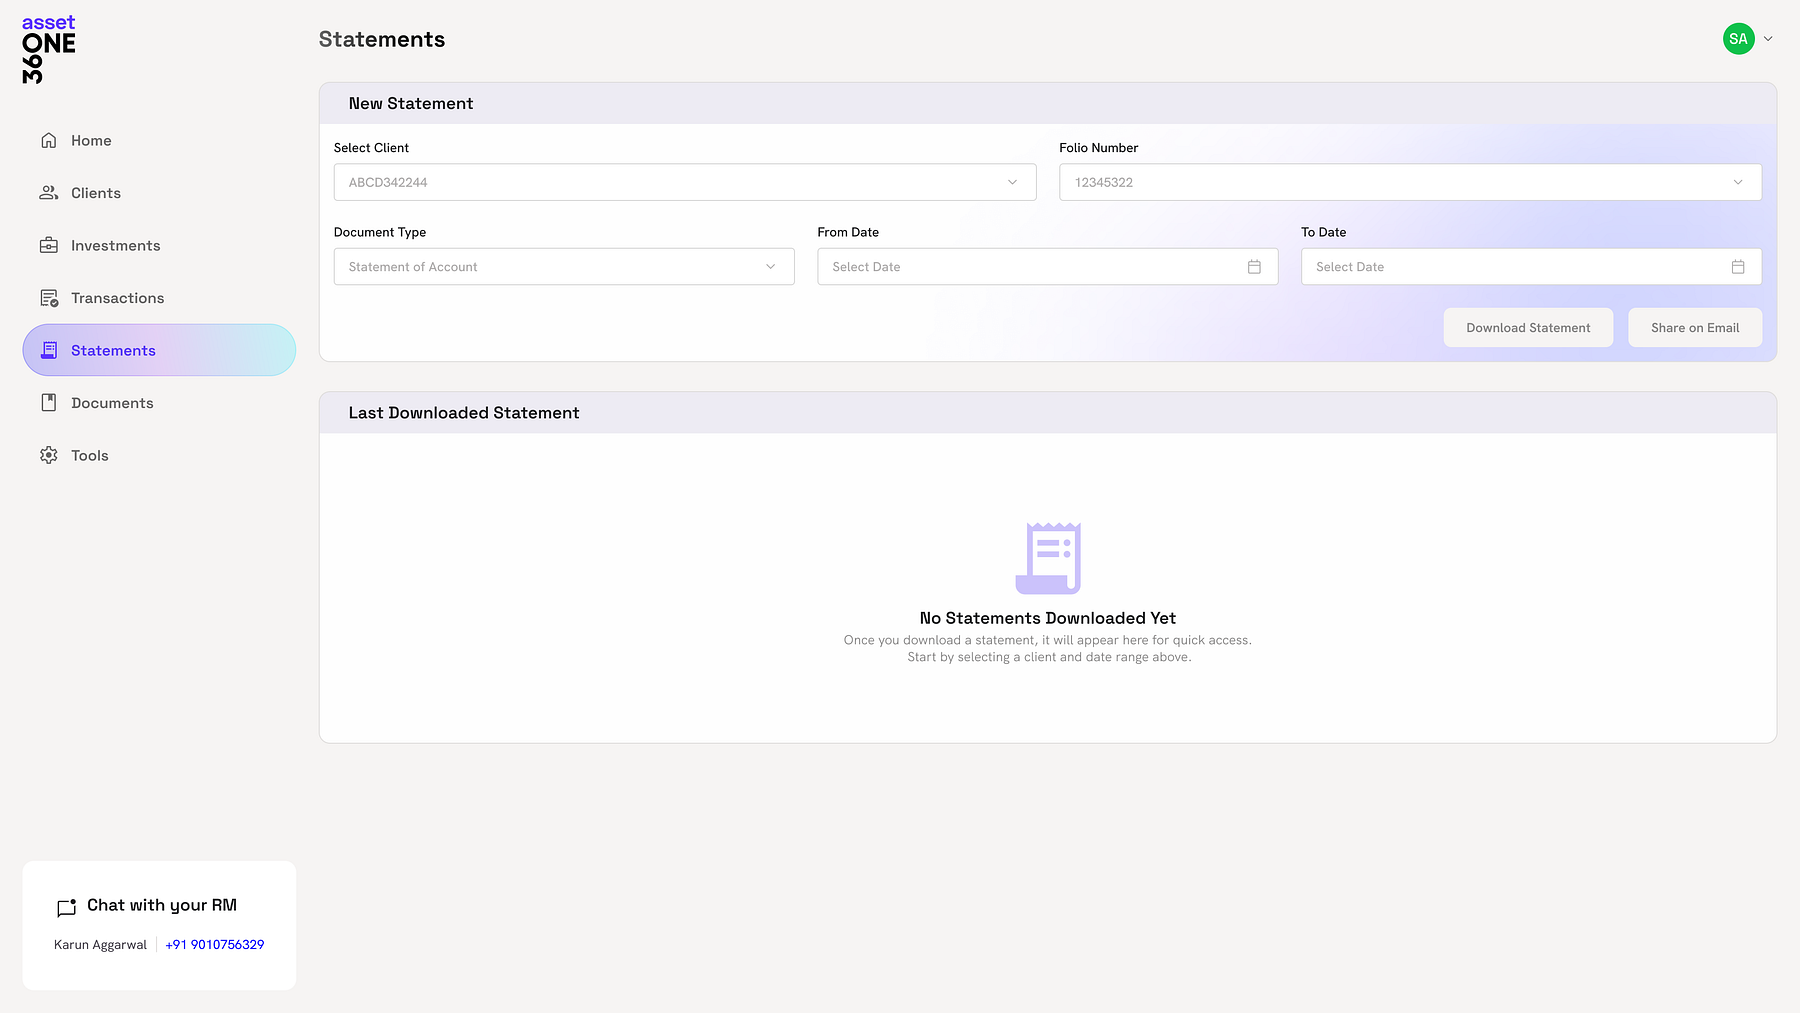1800x1013 pixels.
Task: Click the chat bubble icon near Chat with your RM
Action: pyautogui.click(x=66, y=908)
